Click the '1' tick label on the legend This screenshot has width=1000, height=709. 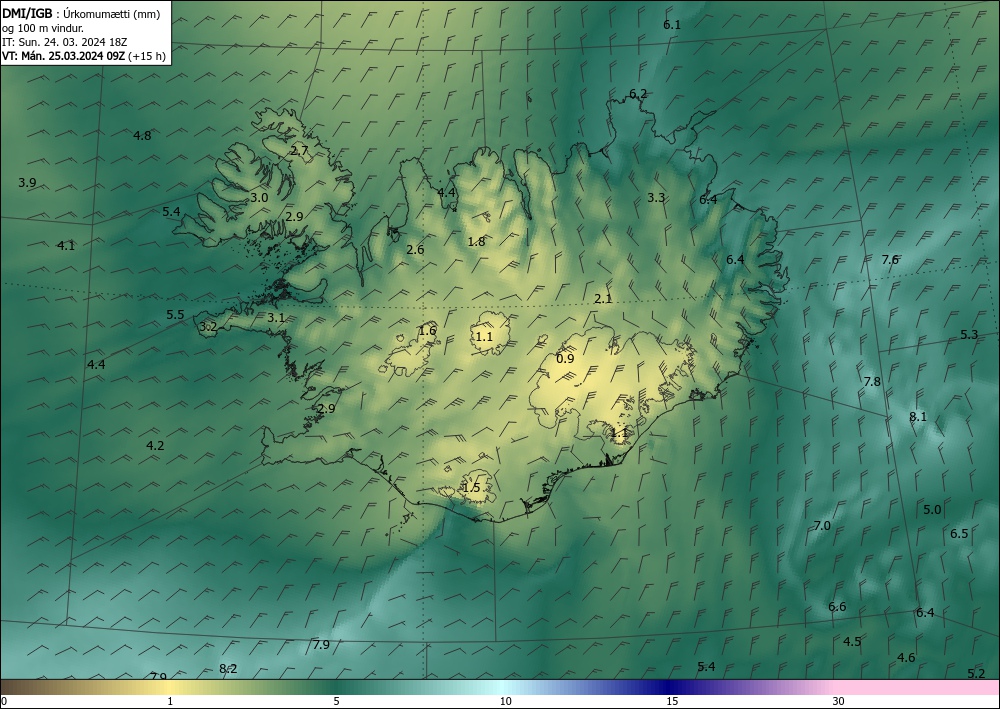click(170, 701)
